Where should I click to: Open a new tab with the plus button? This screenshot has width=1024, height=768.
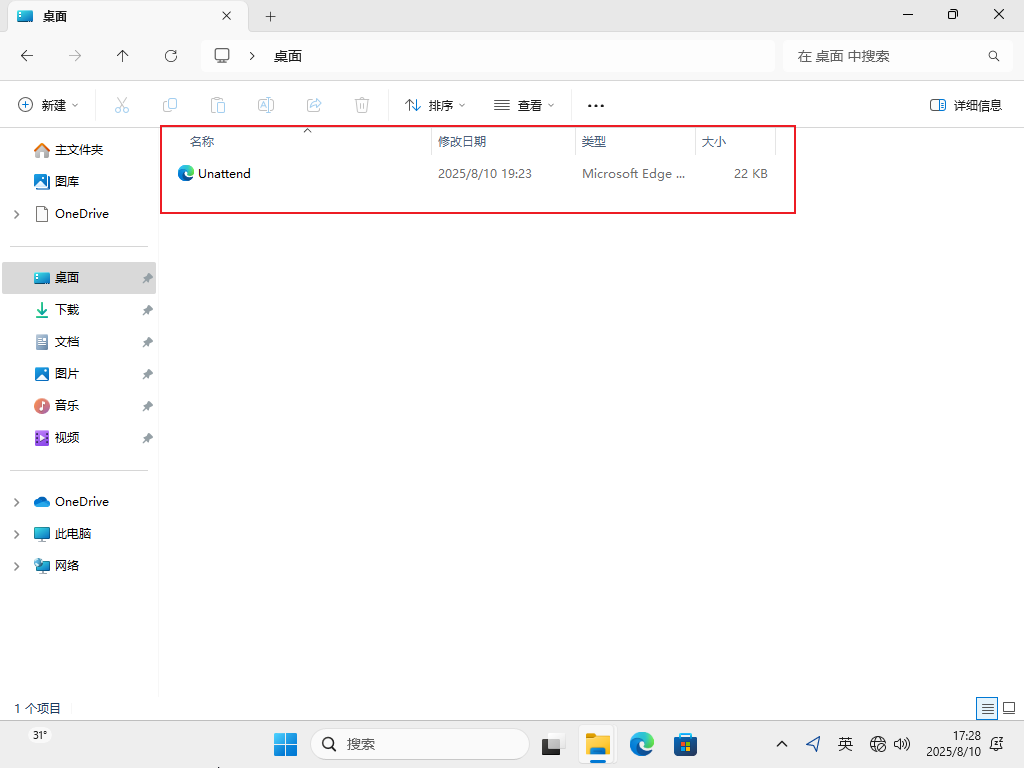pos(270,17)
